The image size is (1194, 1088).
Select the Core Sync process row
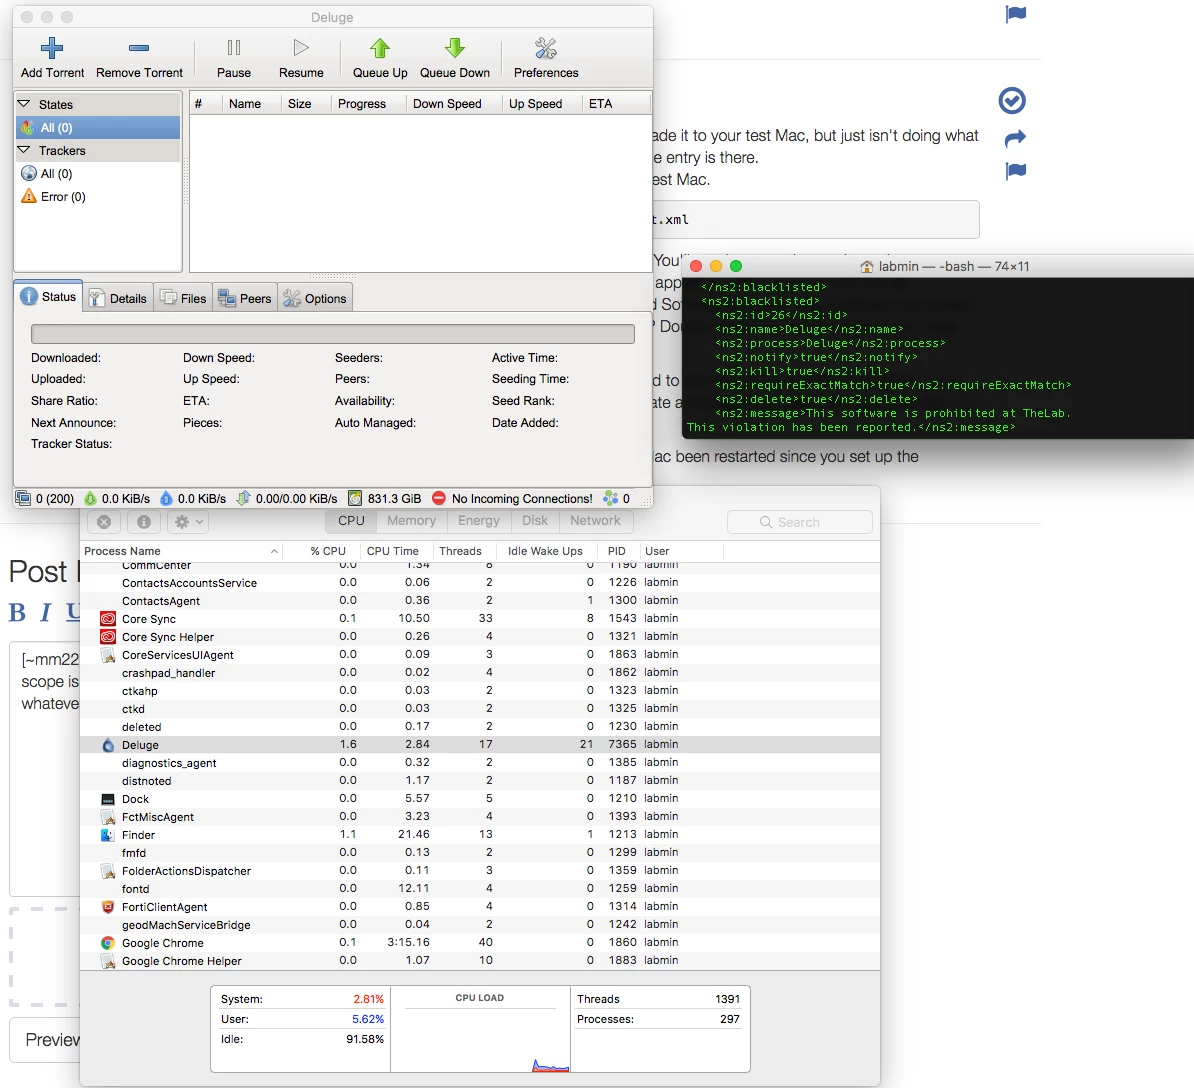coord(480,619)
